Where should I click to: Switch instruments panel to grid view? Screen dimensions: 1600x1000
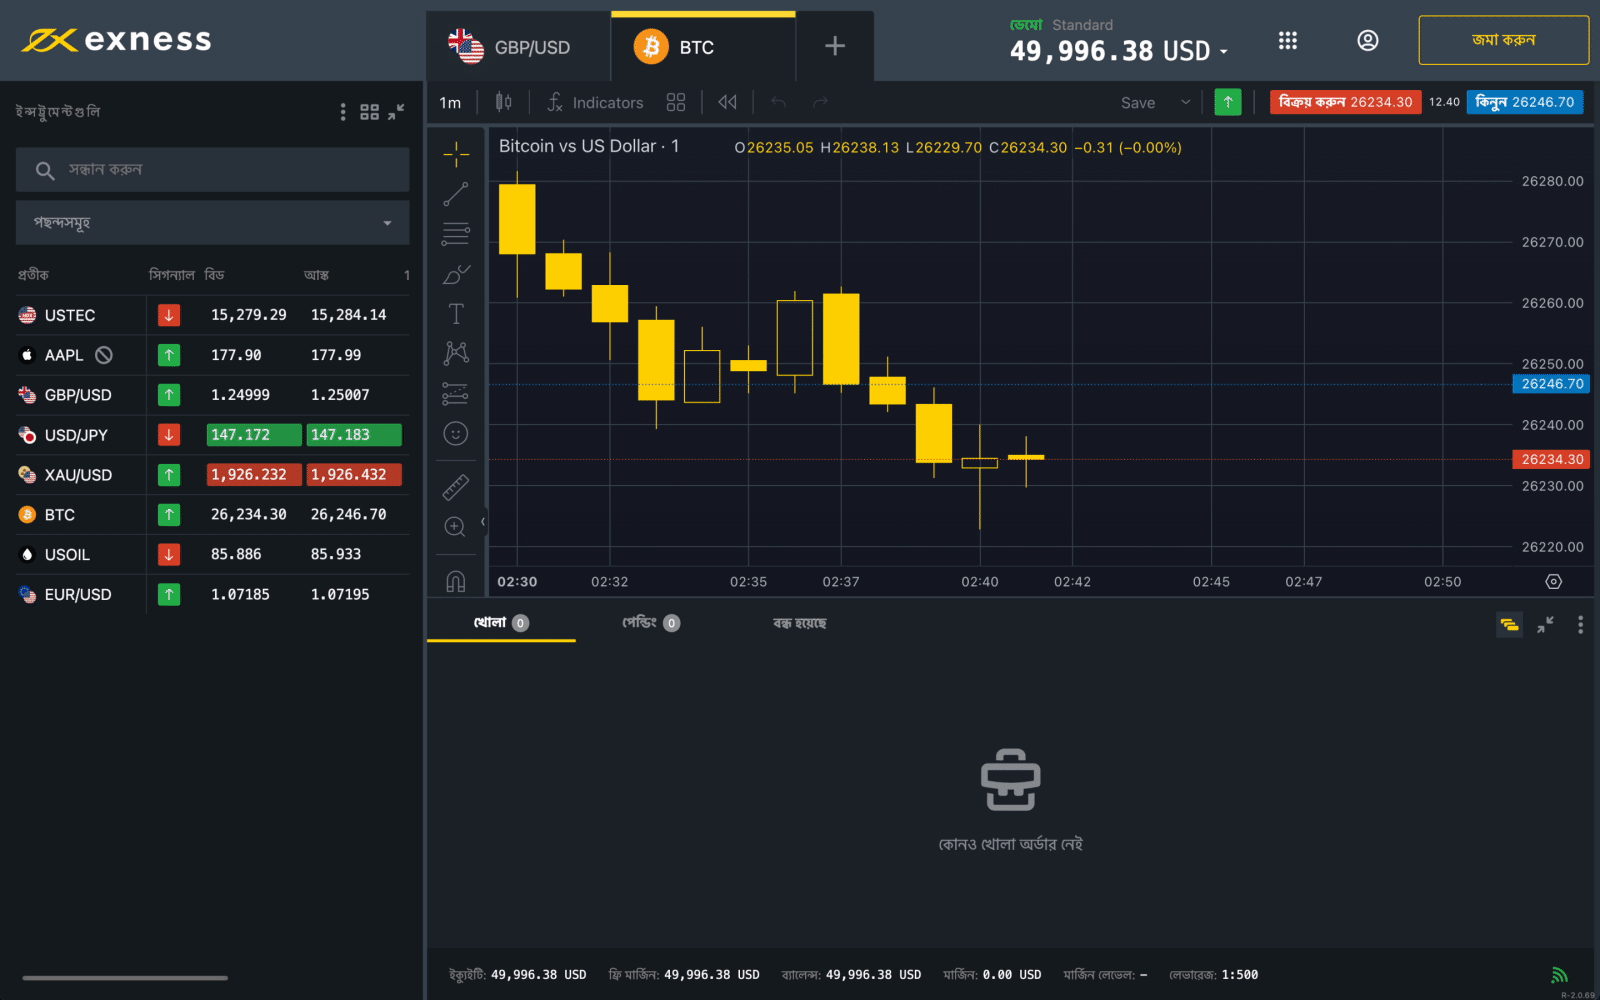point(370,112)
